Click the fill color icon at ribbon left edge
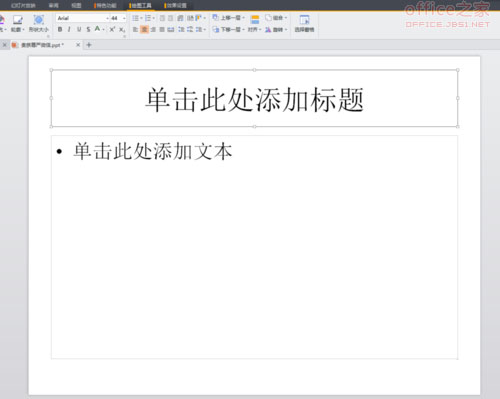This screenshot has height=399, width=500. pyautogui.click(x=2, y=20)
